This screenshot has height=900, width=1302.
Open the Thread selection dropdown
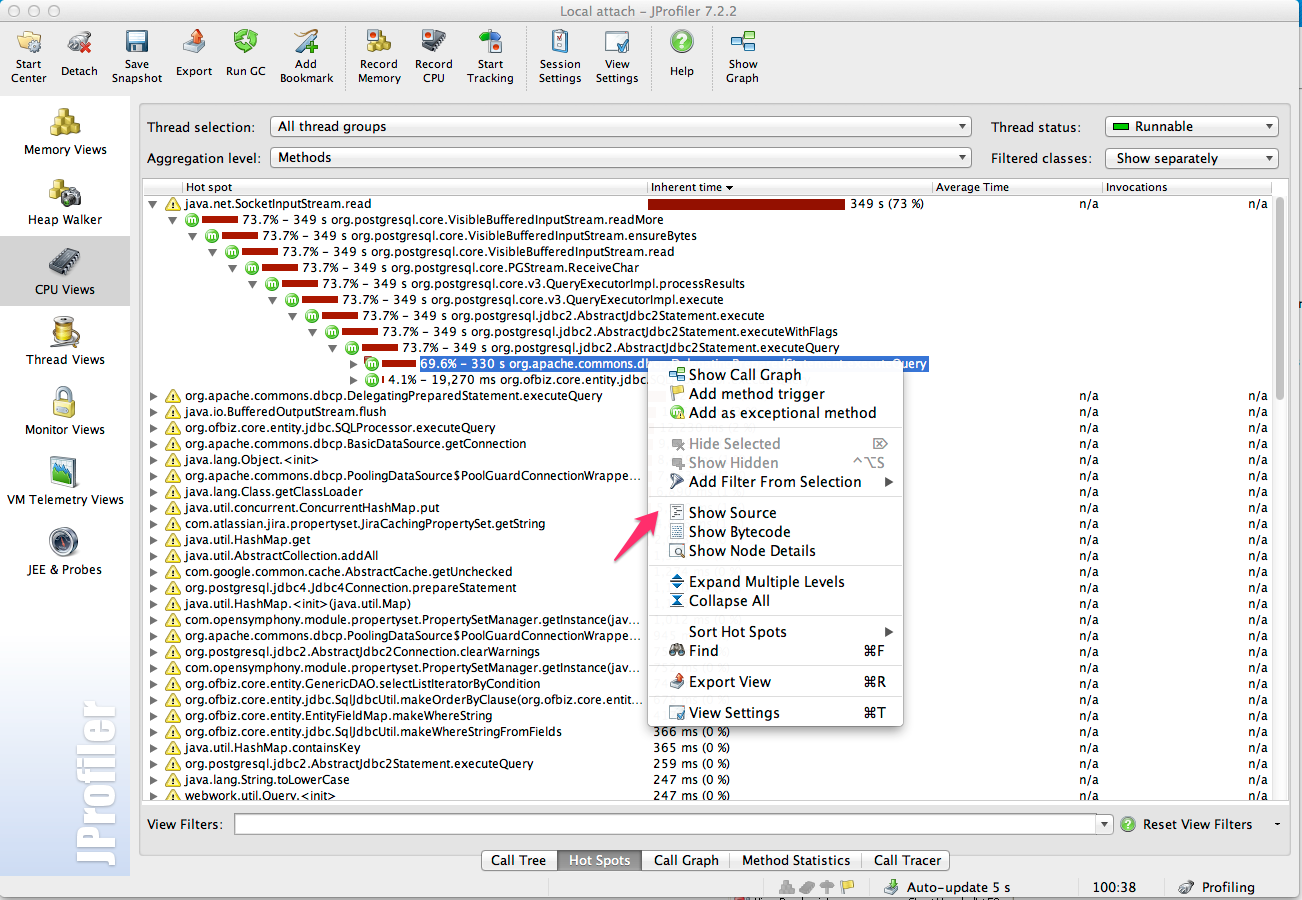tap(621, 127)
